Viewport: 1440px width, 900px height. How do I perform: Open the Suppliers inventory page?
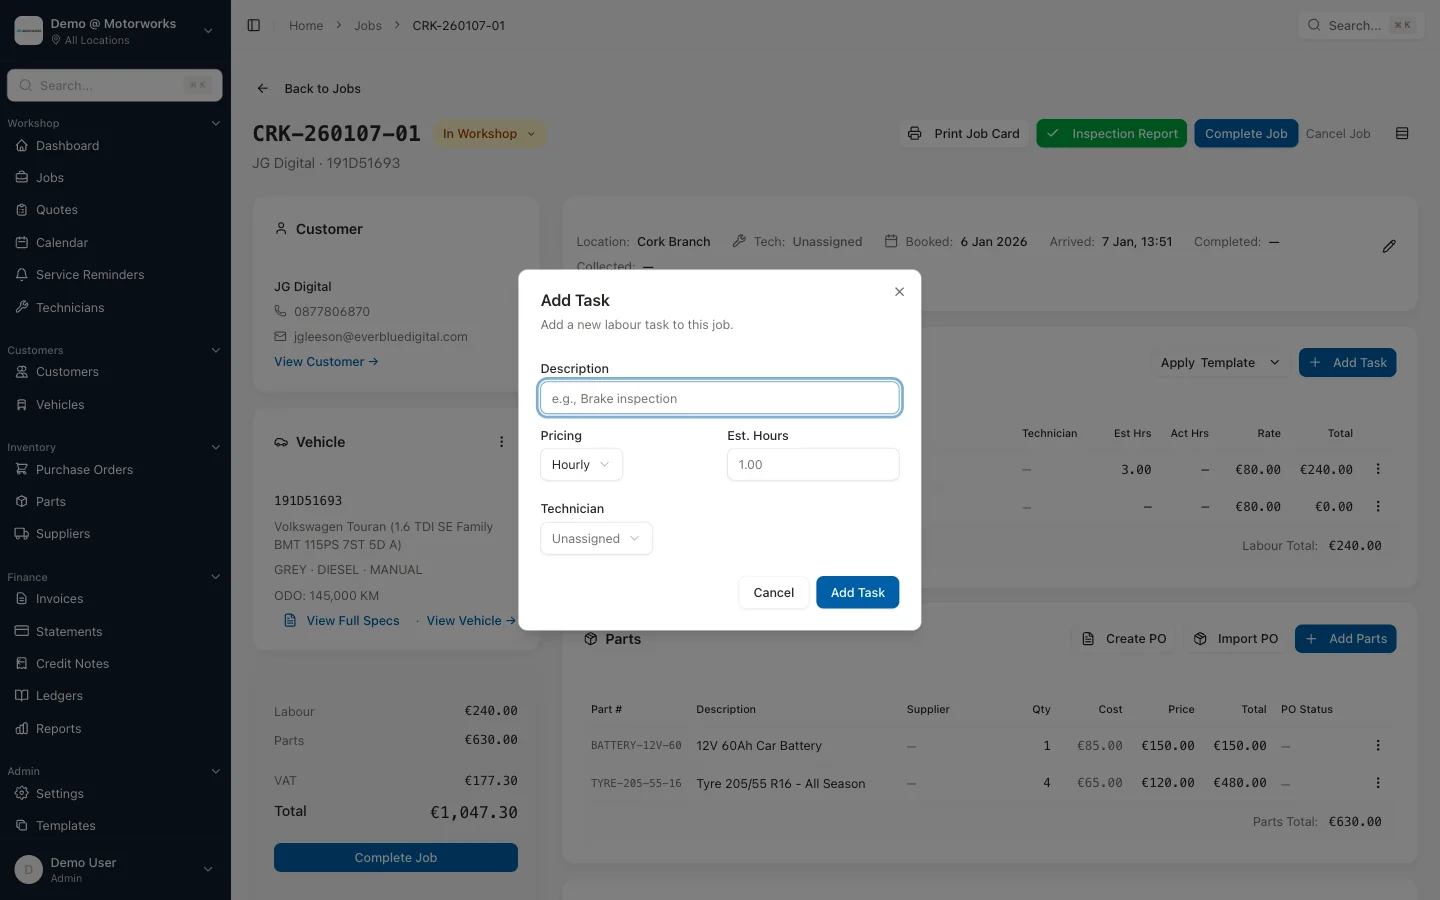click(x=64, y=533)
